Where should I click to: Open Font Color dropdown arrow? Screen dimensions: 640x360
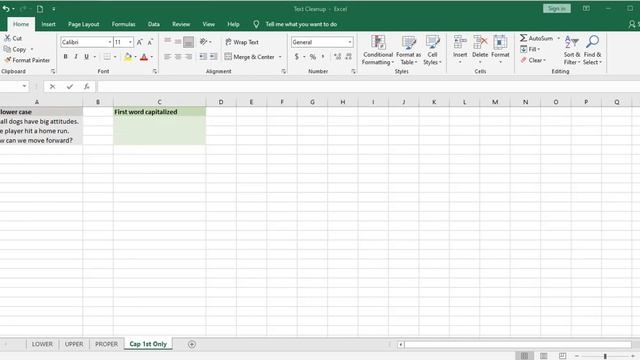click(152, 57)
